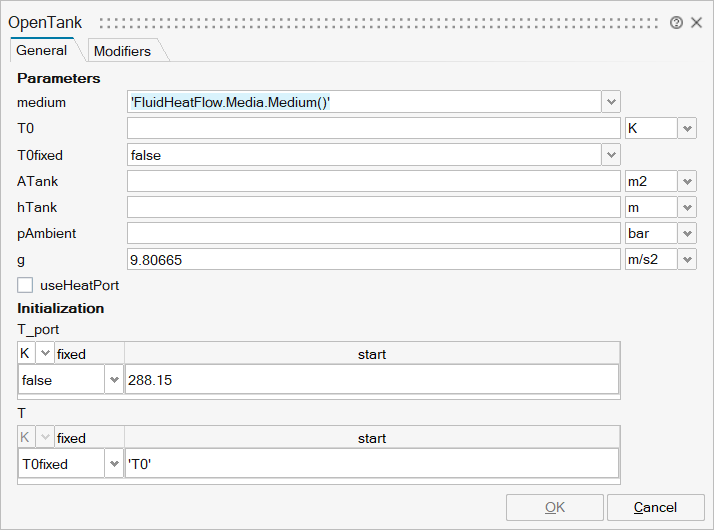Select the General tab

tap(42, 50)
